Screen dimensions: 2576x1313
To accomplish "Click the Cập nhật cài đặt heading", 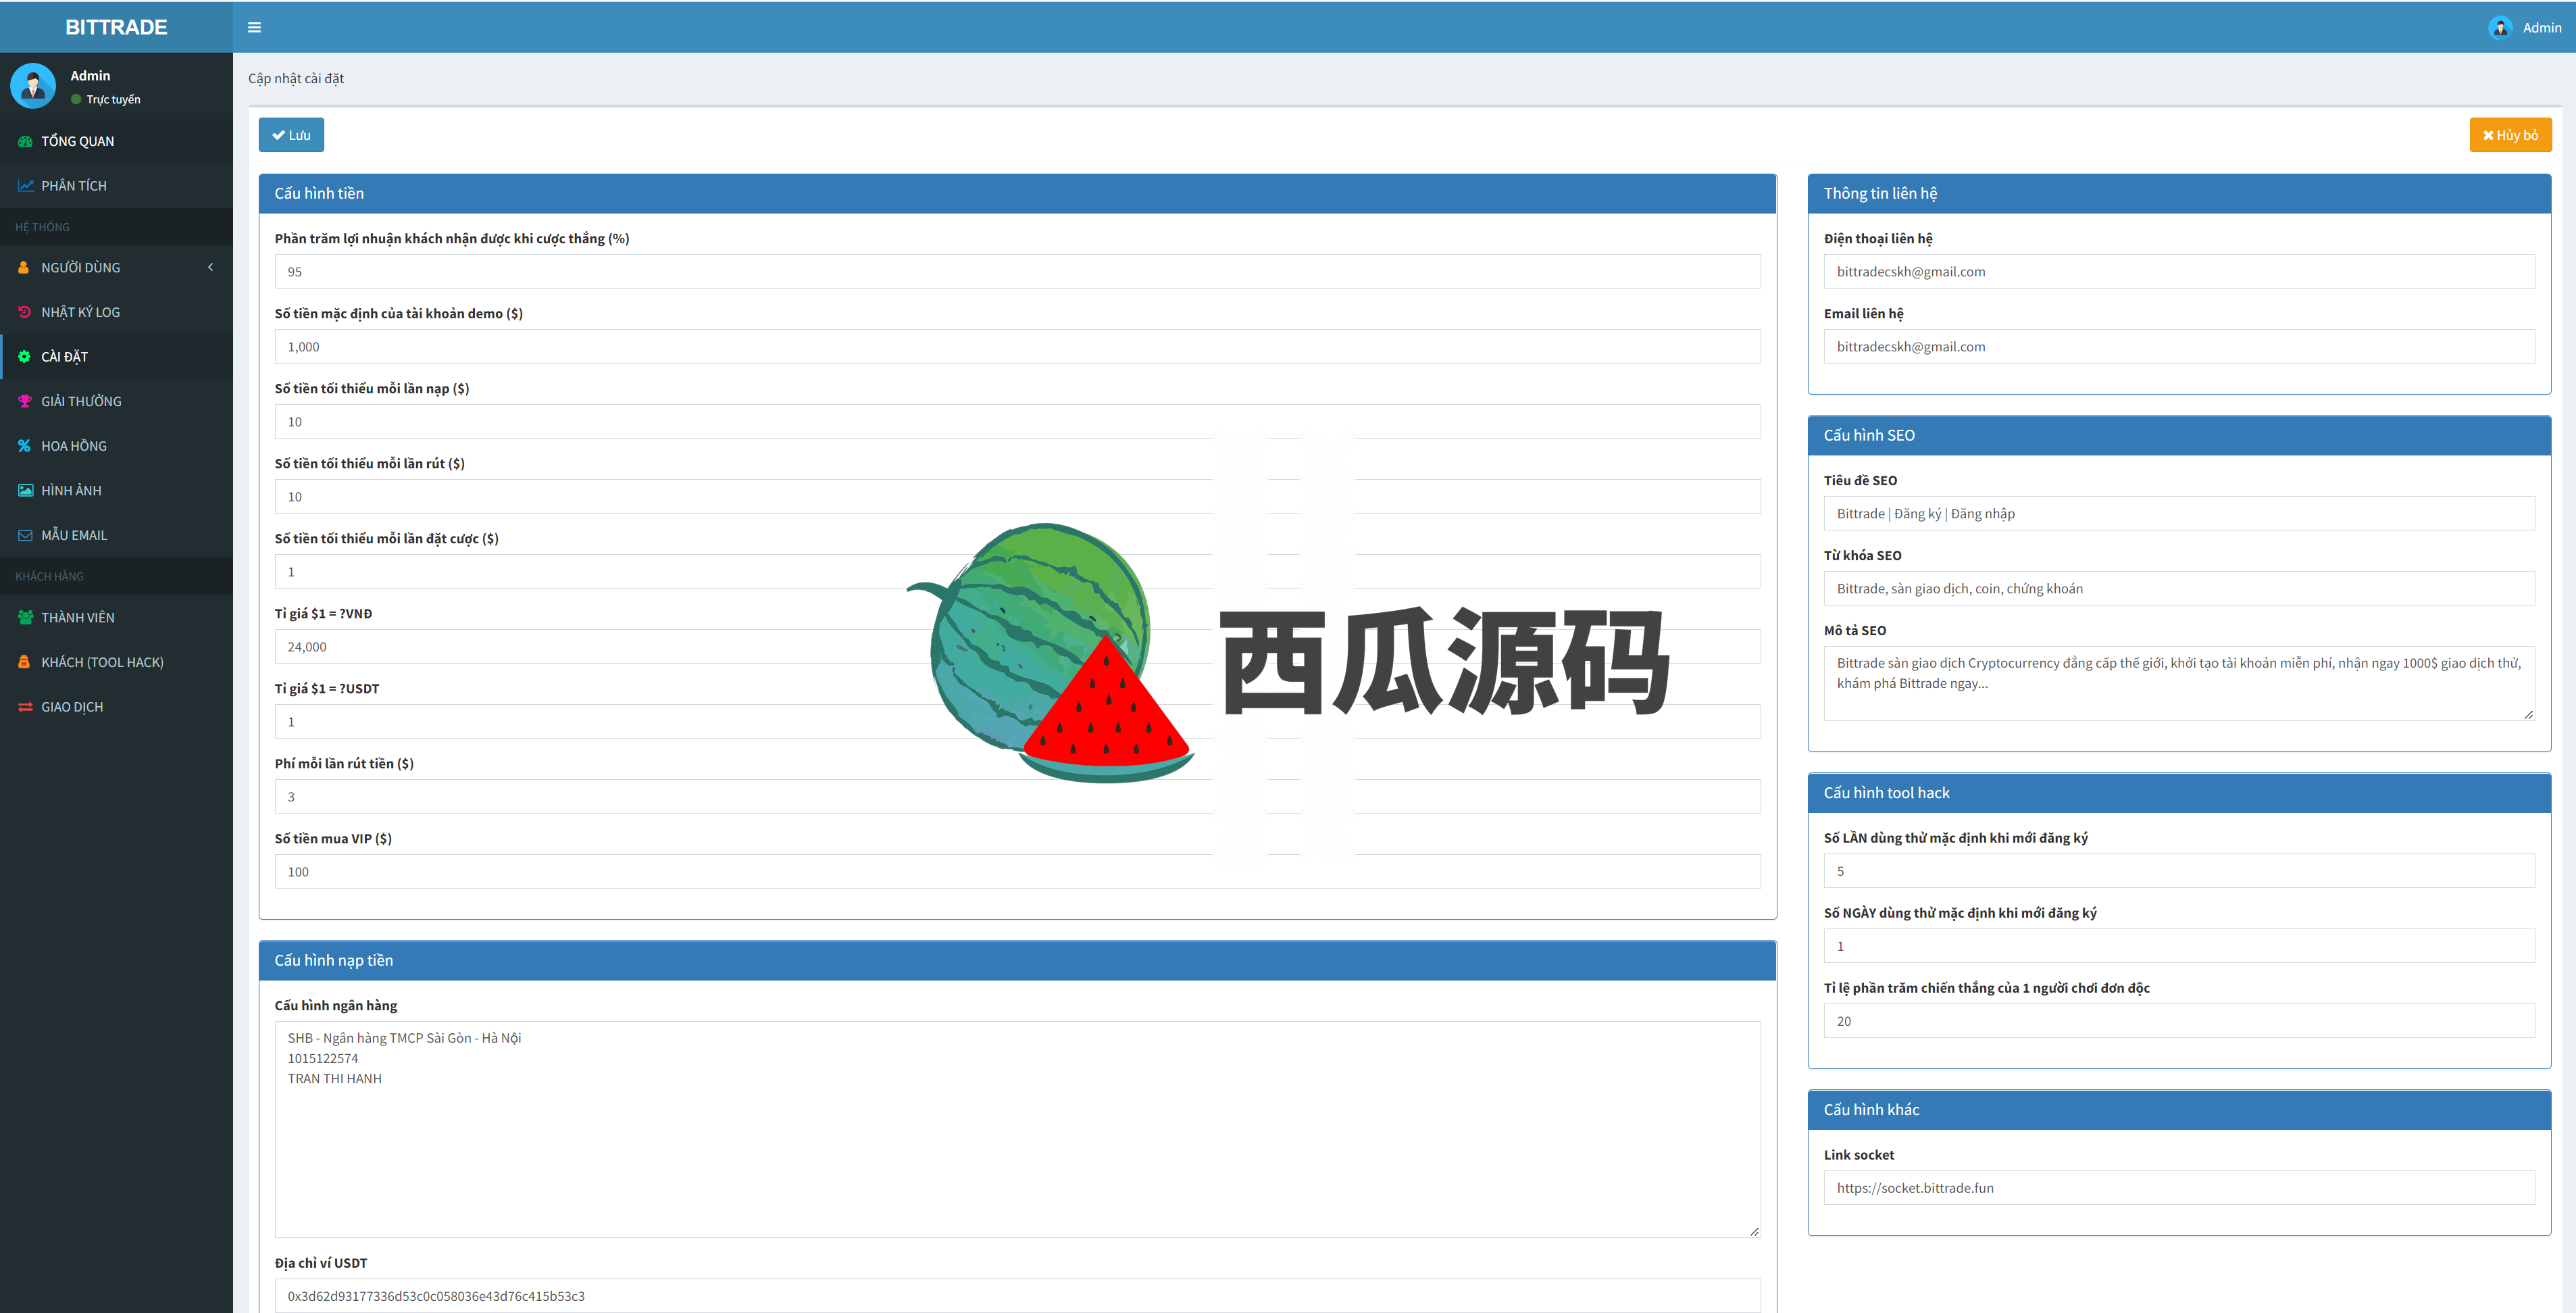I will pos(296,78).
